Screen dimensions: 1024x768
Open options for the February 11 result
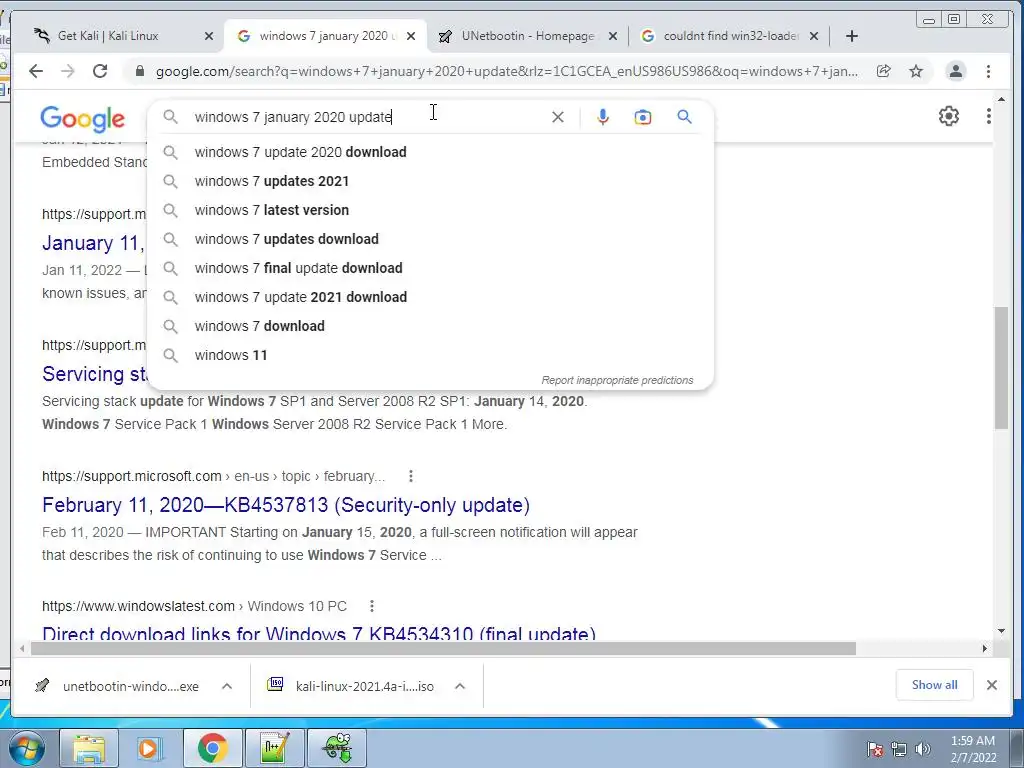[411, 476]
